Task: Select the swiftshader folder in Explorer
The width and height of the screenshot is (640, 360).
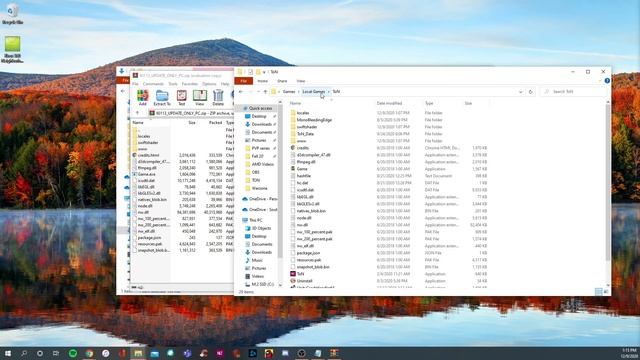Action: [307, 127]
